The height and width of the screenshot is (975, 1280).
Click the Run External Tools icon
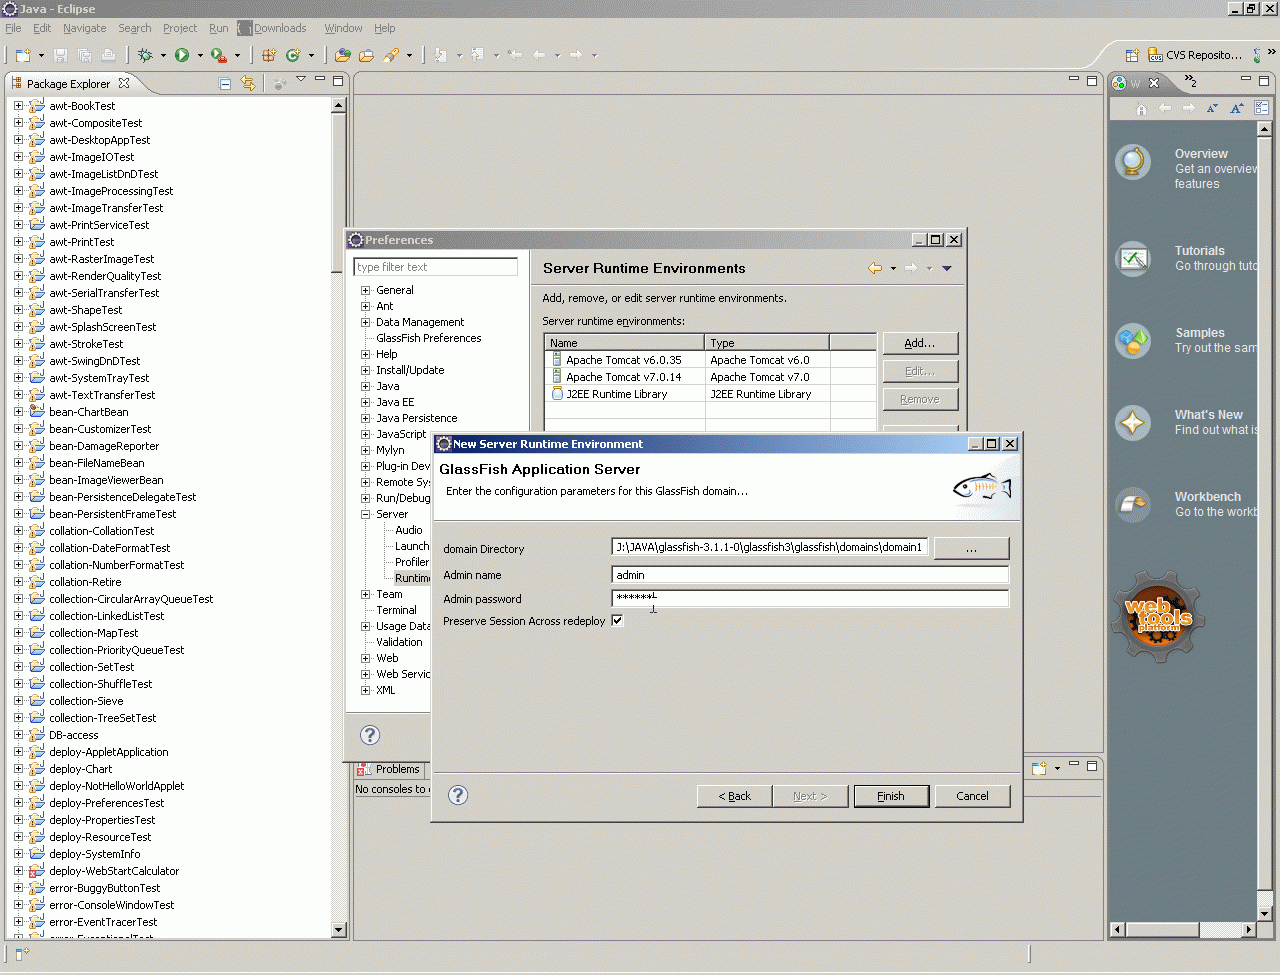point(218,55)
